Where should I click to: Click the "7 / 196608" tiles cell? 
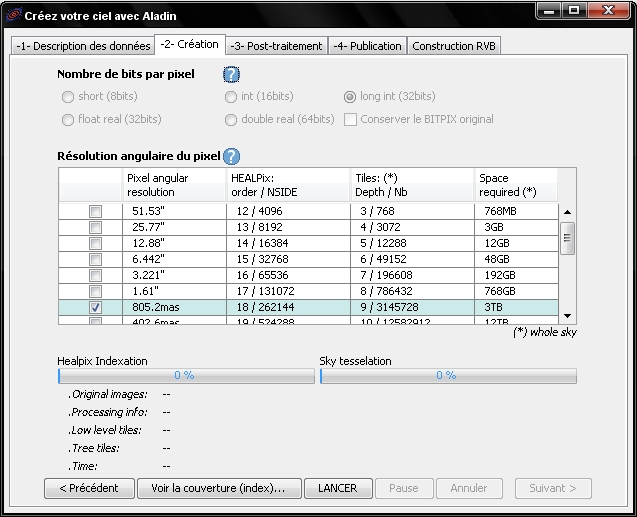pyautogui.click(x=412, y=275)
